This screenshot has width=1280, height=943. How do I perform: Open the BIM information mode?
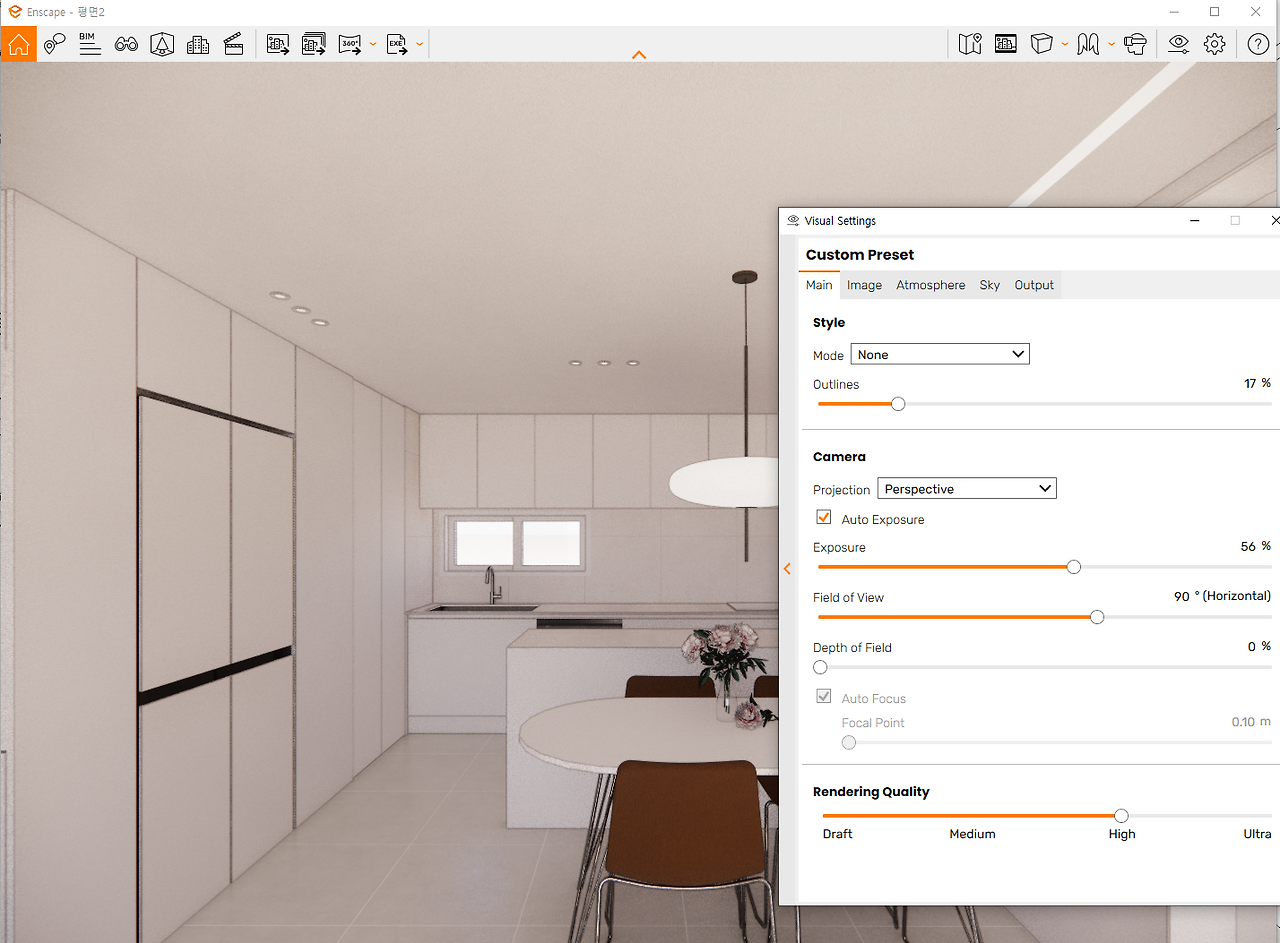(90, 44)
